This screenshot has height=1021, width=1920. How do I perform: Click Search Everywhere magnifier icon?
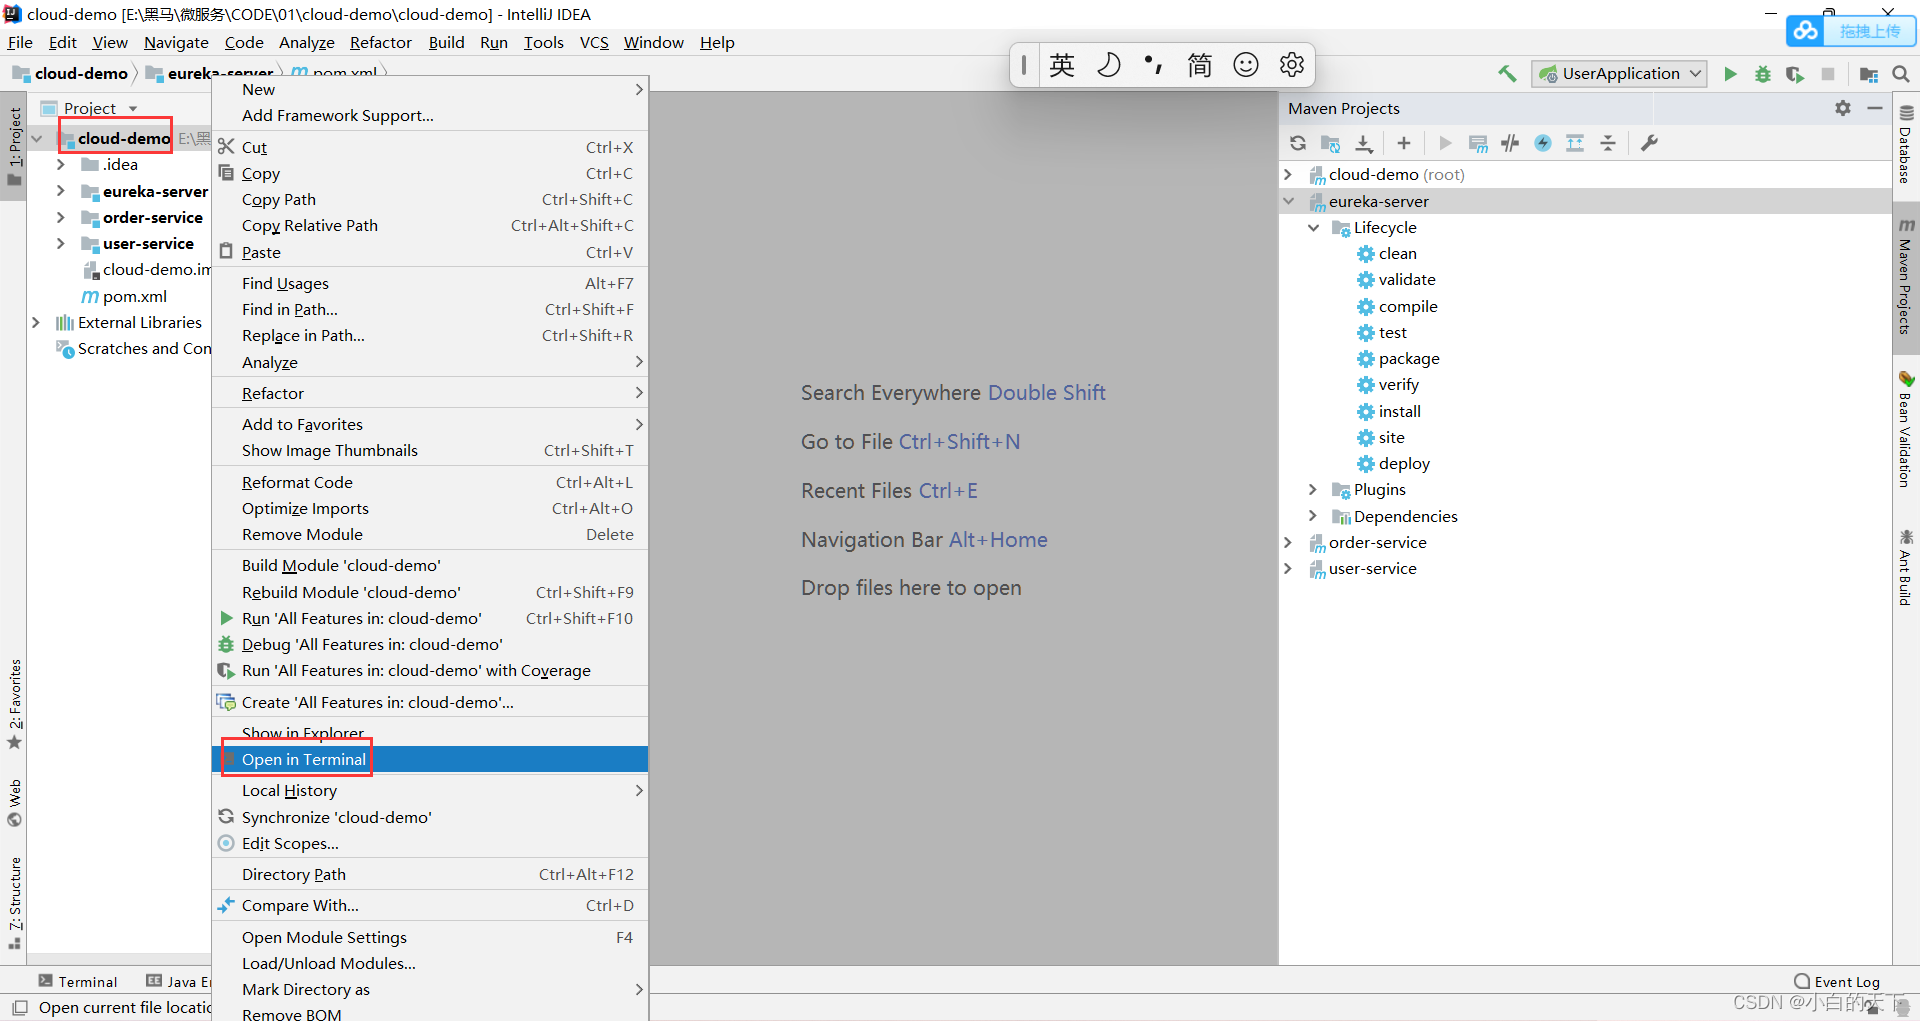coord(1901,73)
